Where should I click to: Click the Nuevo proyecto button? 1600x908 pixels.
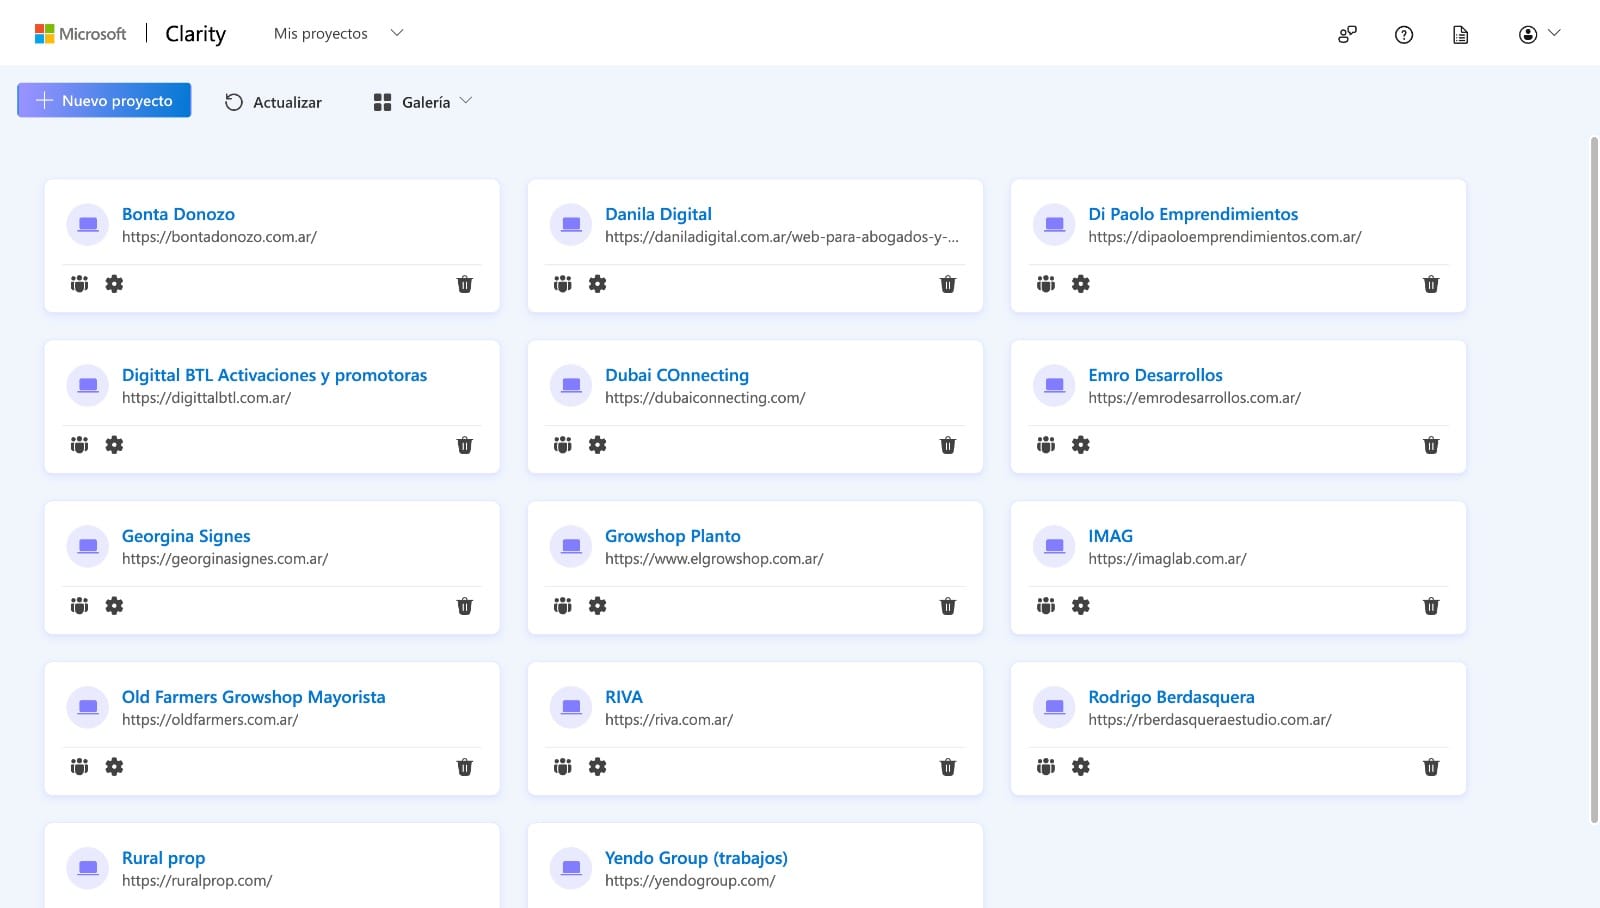point(104,100)
